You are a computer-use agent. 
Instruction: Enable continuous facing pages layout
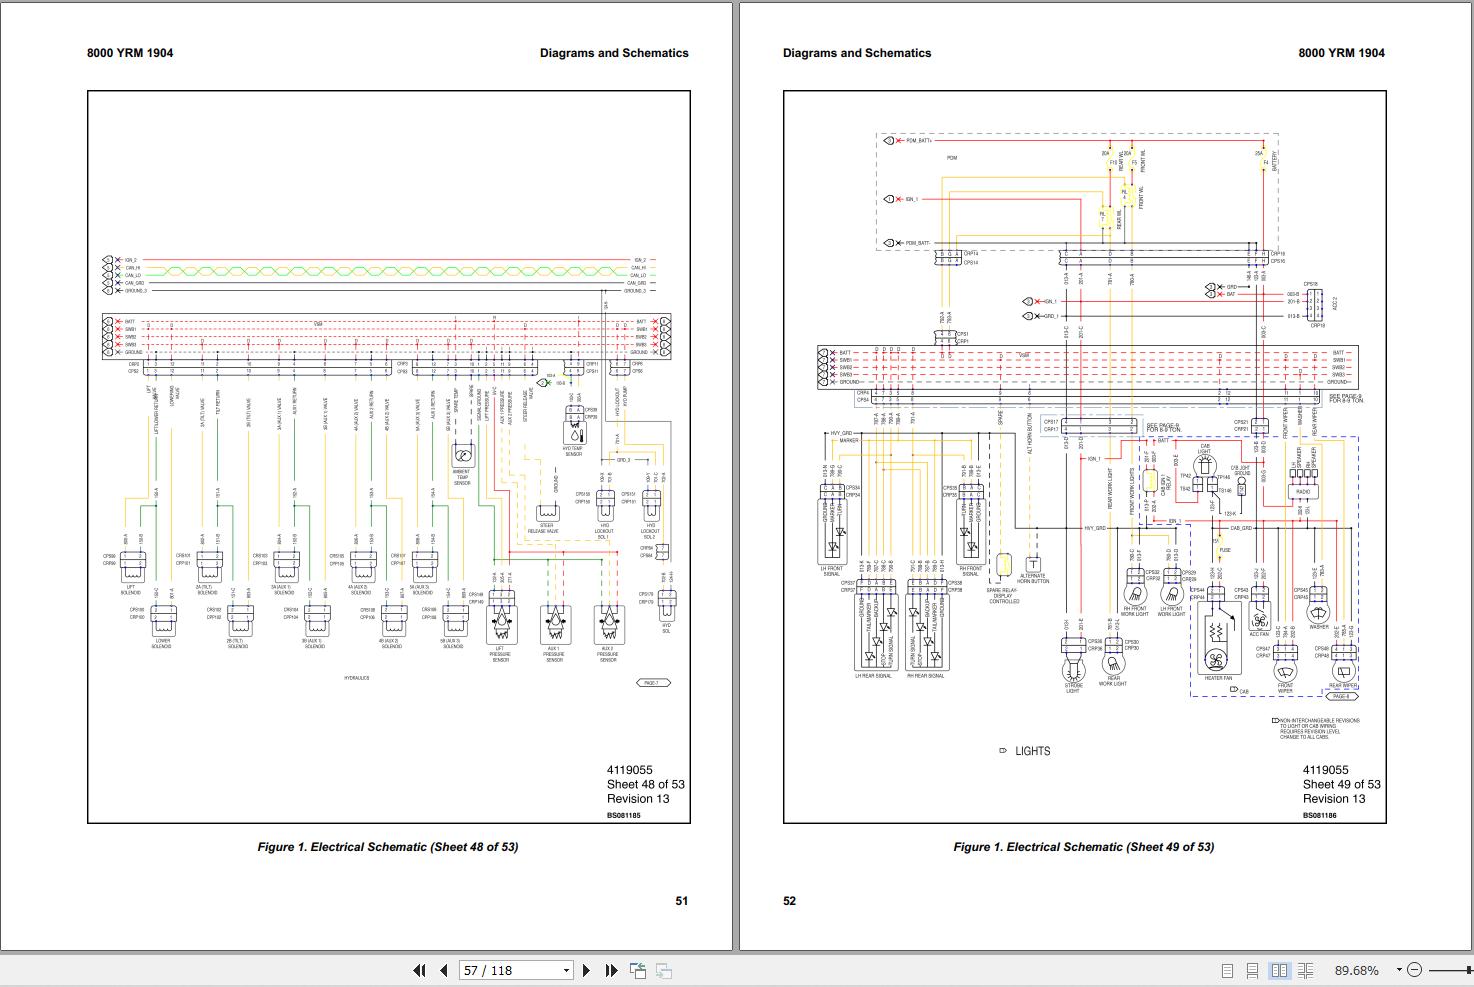tap(1305, 970)
